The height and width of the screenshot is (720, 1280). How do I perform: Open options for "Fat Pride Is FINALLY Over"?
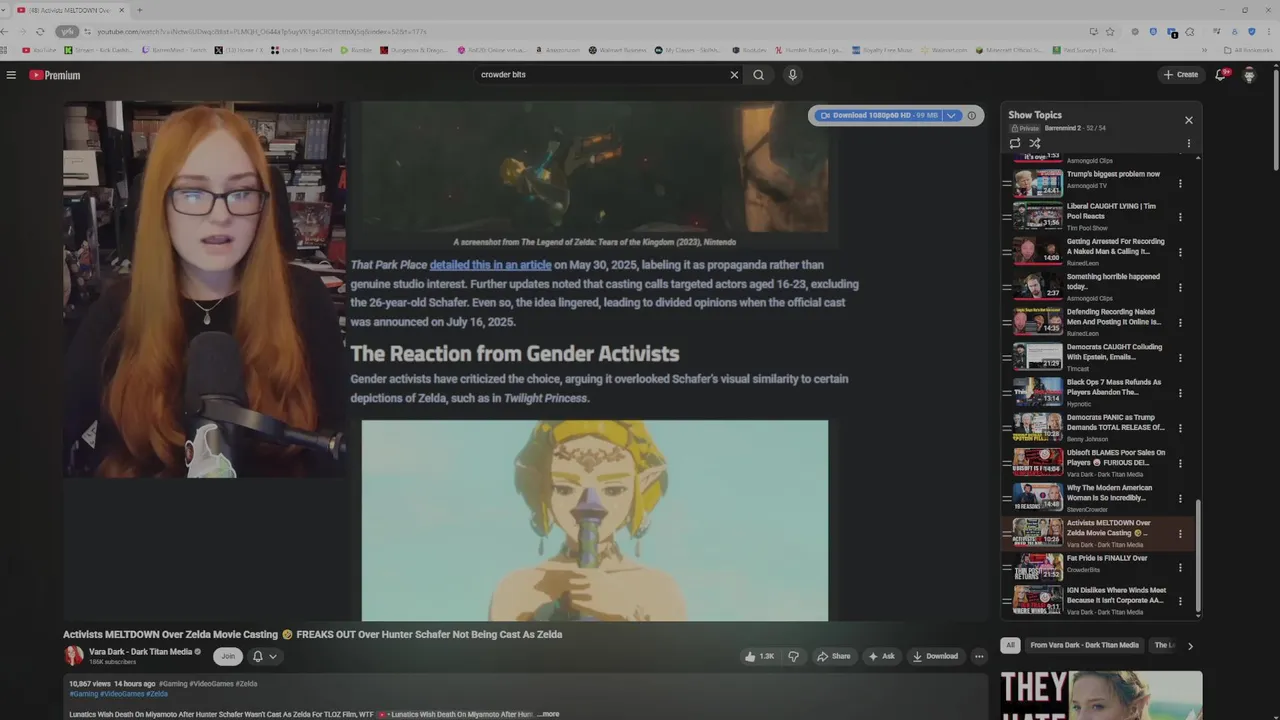[x=1180, y=567]
